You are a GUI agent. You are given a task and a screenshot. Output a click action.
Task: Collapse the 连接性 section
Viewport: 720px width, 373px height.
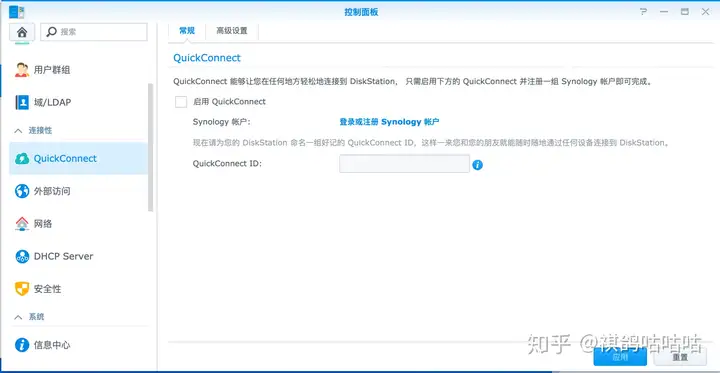coord(18,131)
